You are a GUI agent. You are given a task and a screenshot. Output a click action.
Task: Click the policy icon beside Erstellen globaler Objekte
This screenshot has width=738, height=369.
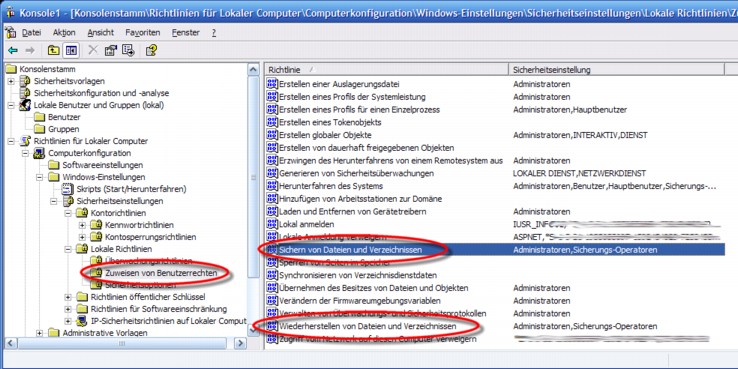click(x=272, y=135)
